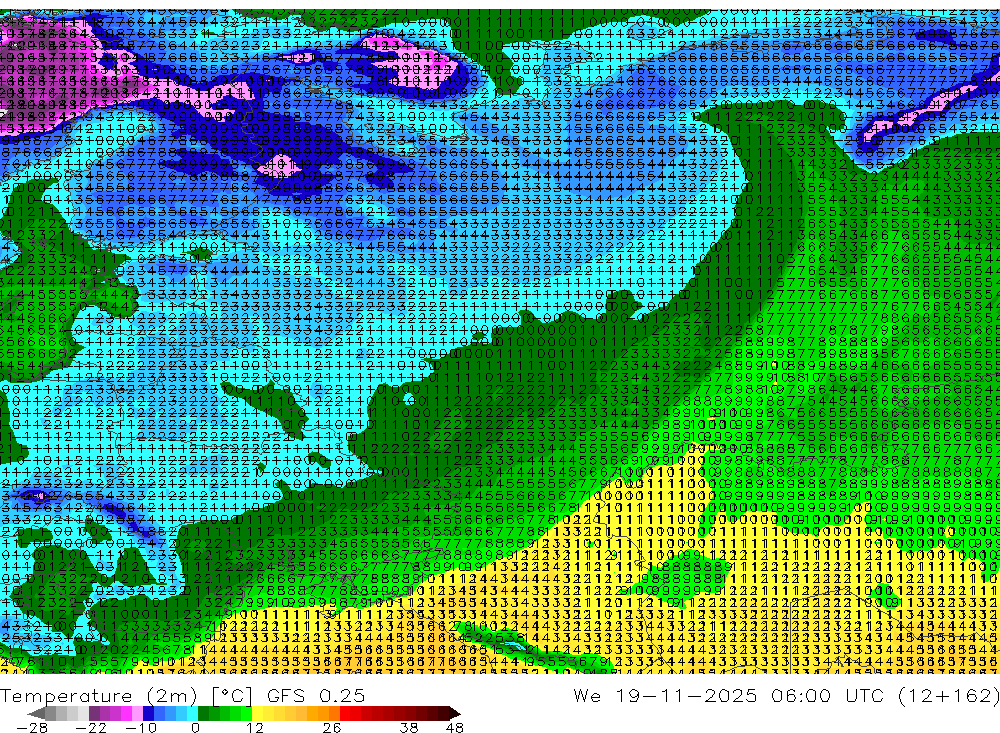
Task: Click the dark maroon right arrow end of color bar
Action: tap(455, 713)
